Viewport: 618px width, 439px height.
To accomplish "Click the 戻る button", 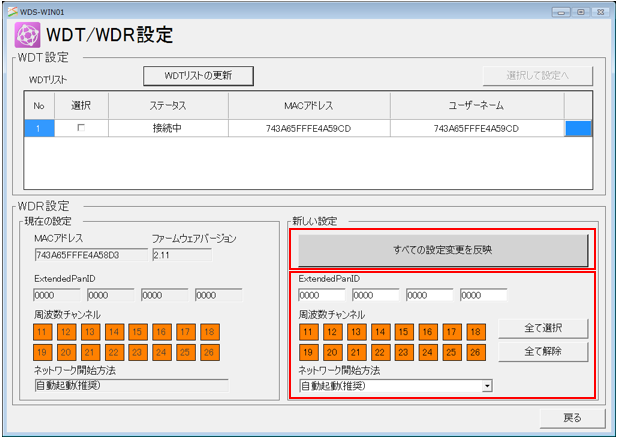I will 570,417.
